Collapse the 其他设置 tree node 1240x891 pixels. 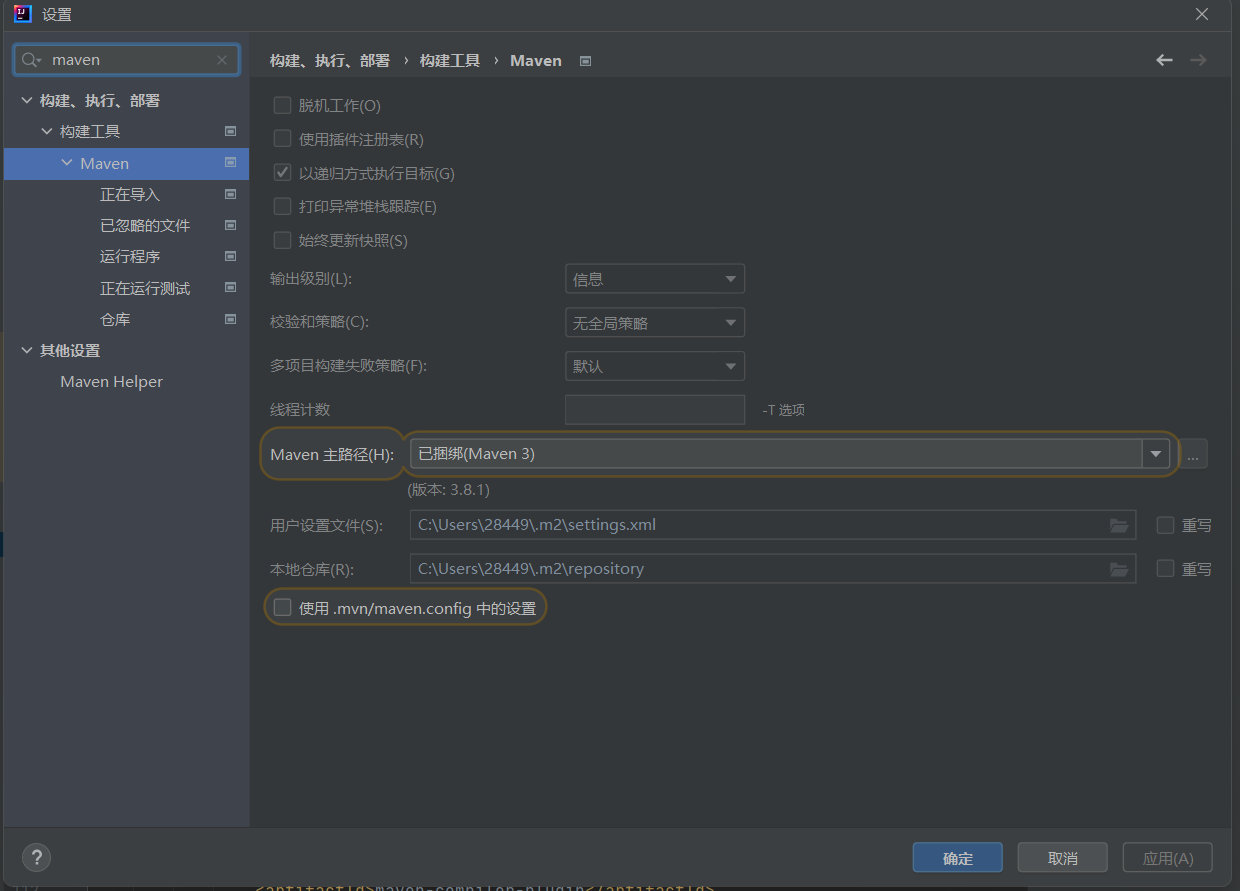click(27, 351)
